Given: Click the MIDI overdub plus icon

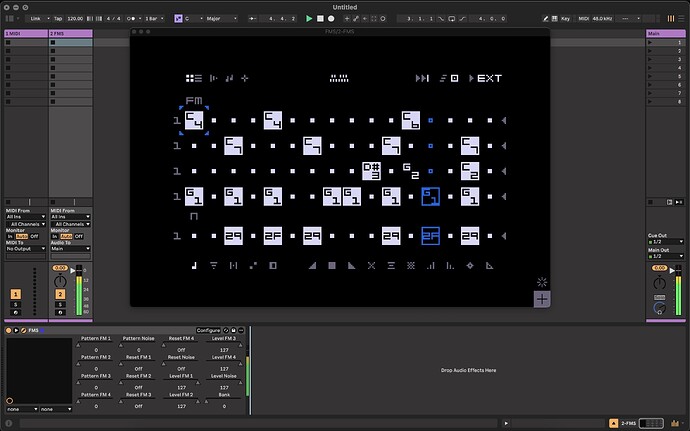Looking at the screenshot, I should tap(347, 18).
